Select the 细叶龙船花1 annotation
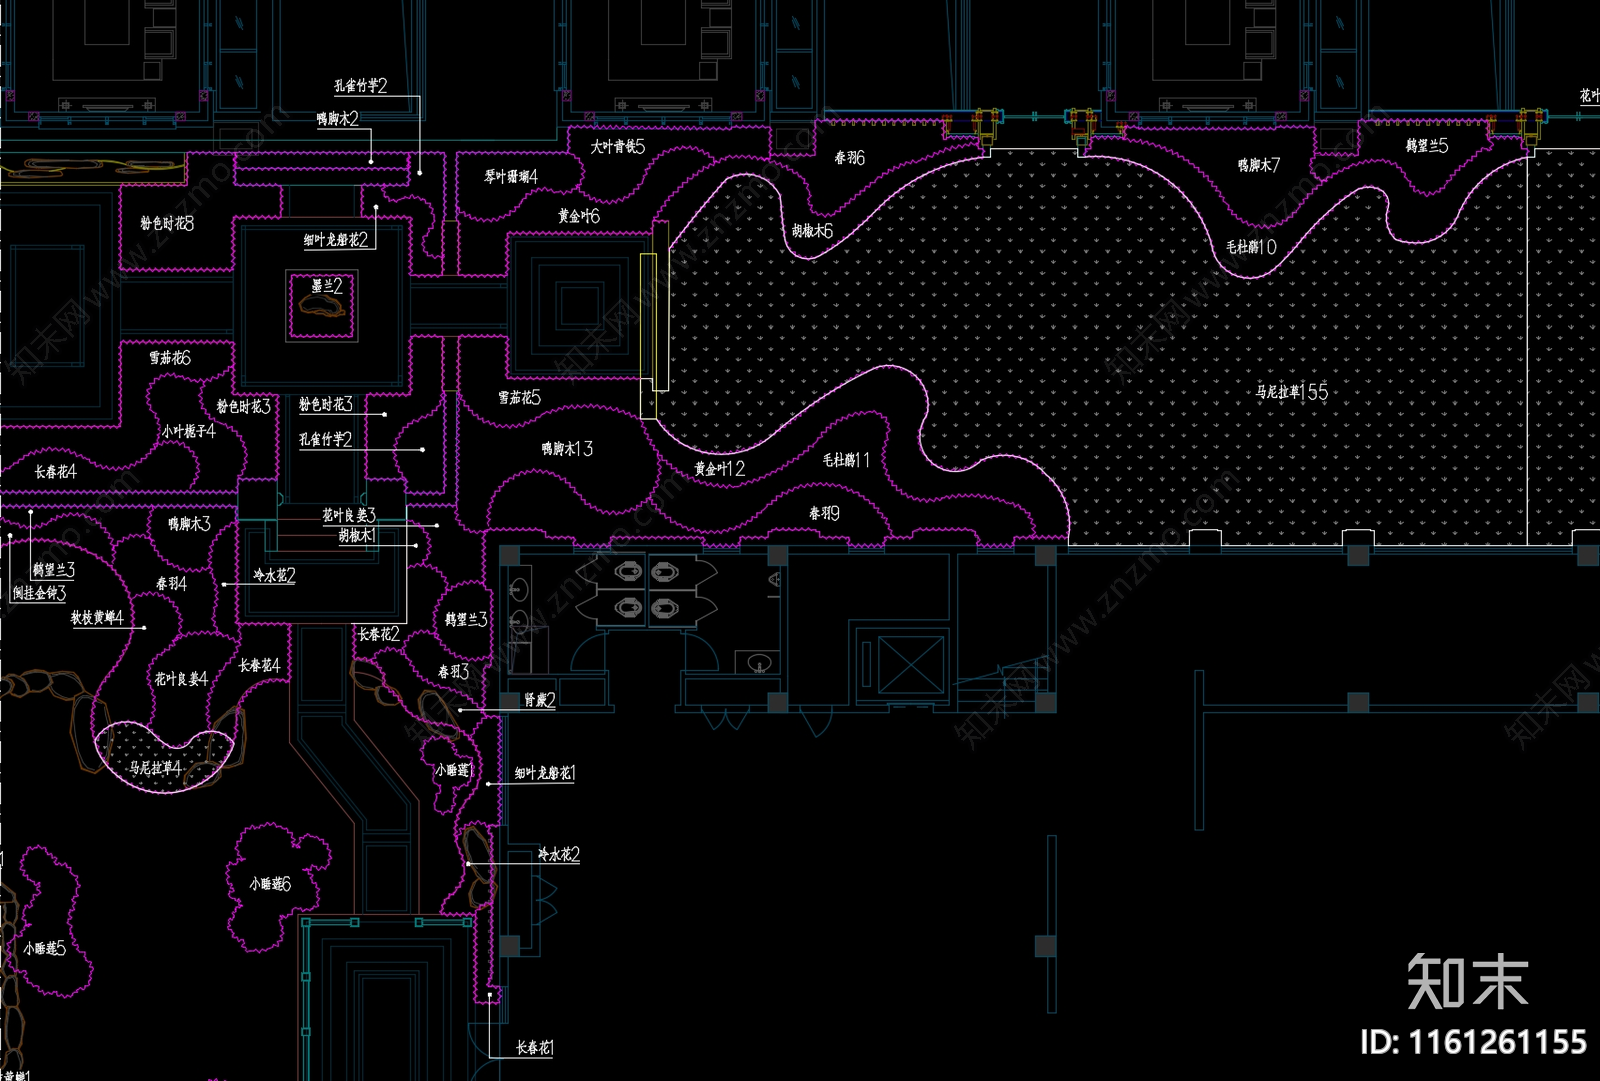The width and height of the screenshot is (1600, 1081). click(545, 773)
